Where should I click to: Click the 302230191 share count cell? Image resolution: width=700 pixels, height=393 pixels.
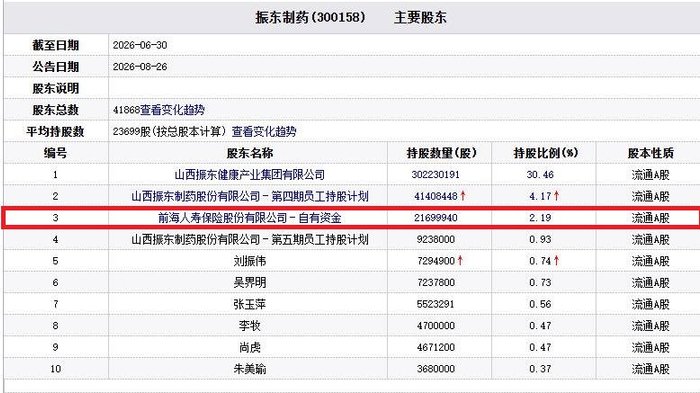pos(435,175)
